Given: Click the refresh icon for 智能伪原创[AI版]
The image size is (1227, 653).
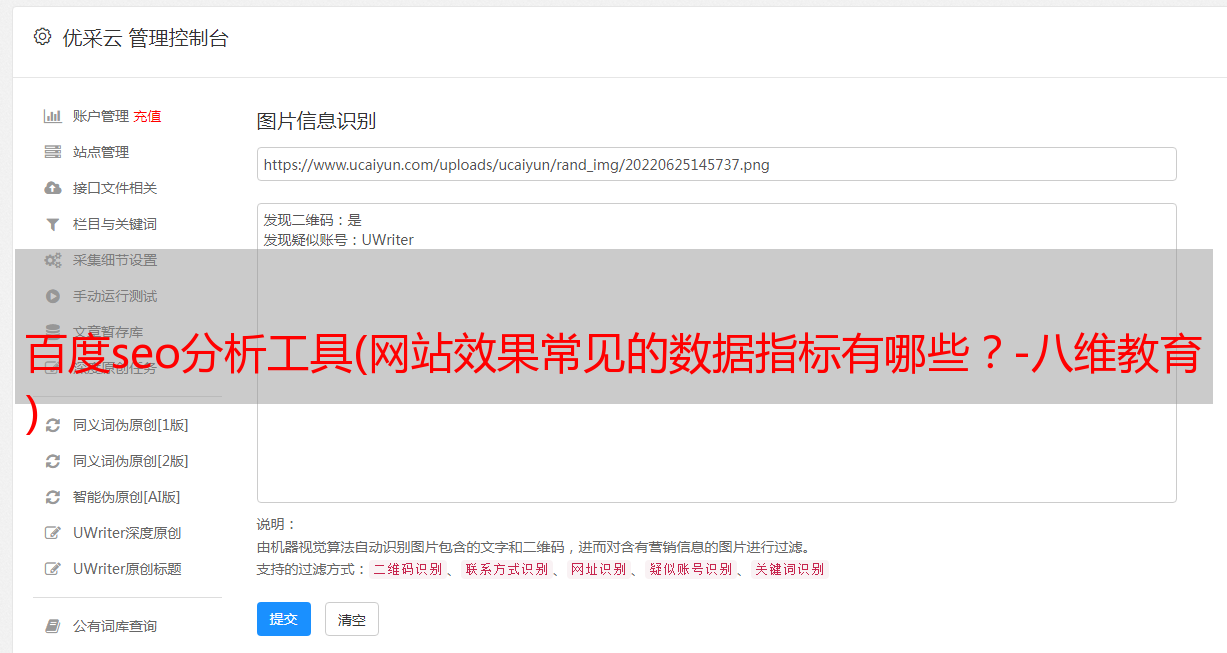Looking at the screenshot, I should 53,497.
